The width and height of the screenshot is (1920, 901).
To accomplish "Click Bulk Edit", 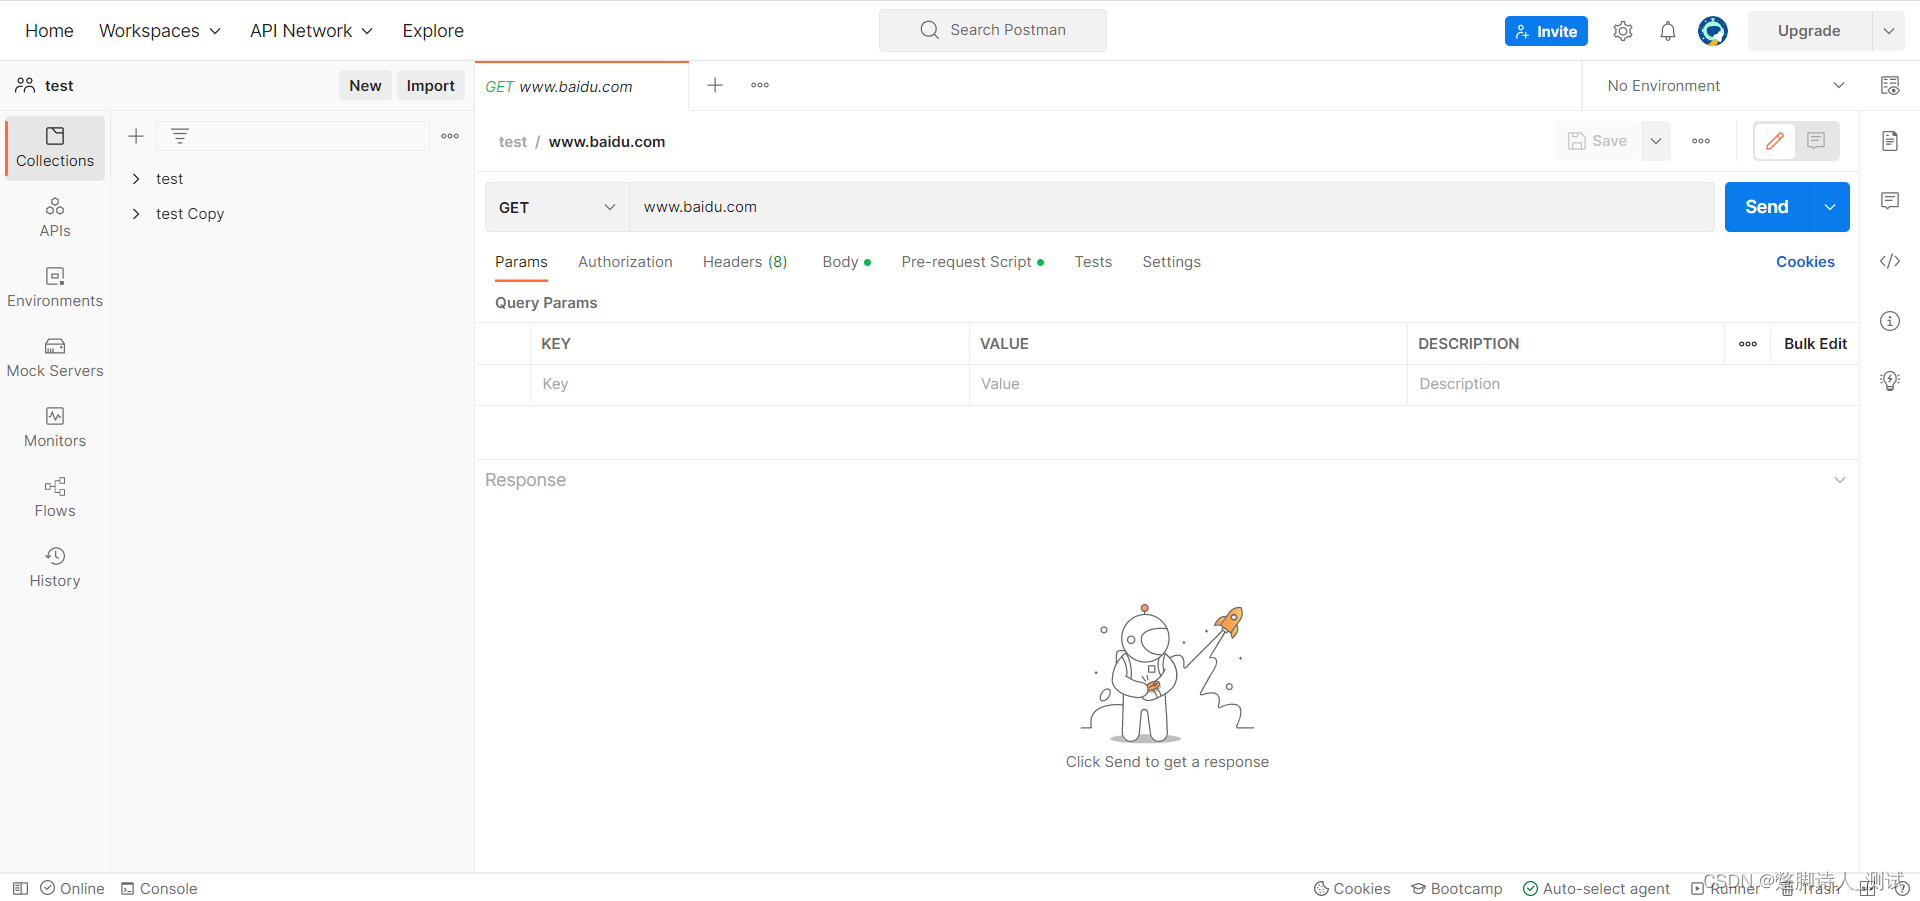I will click(1815, 344).
